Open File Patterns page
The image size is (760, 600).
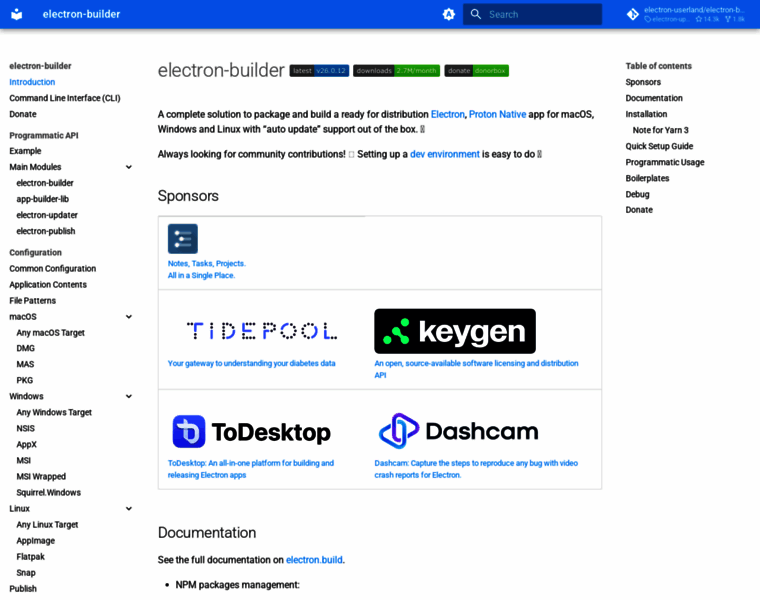pyautogui.click(x=32, y=300)
